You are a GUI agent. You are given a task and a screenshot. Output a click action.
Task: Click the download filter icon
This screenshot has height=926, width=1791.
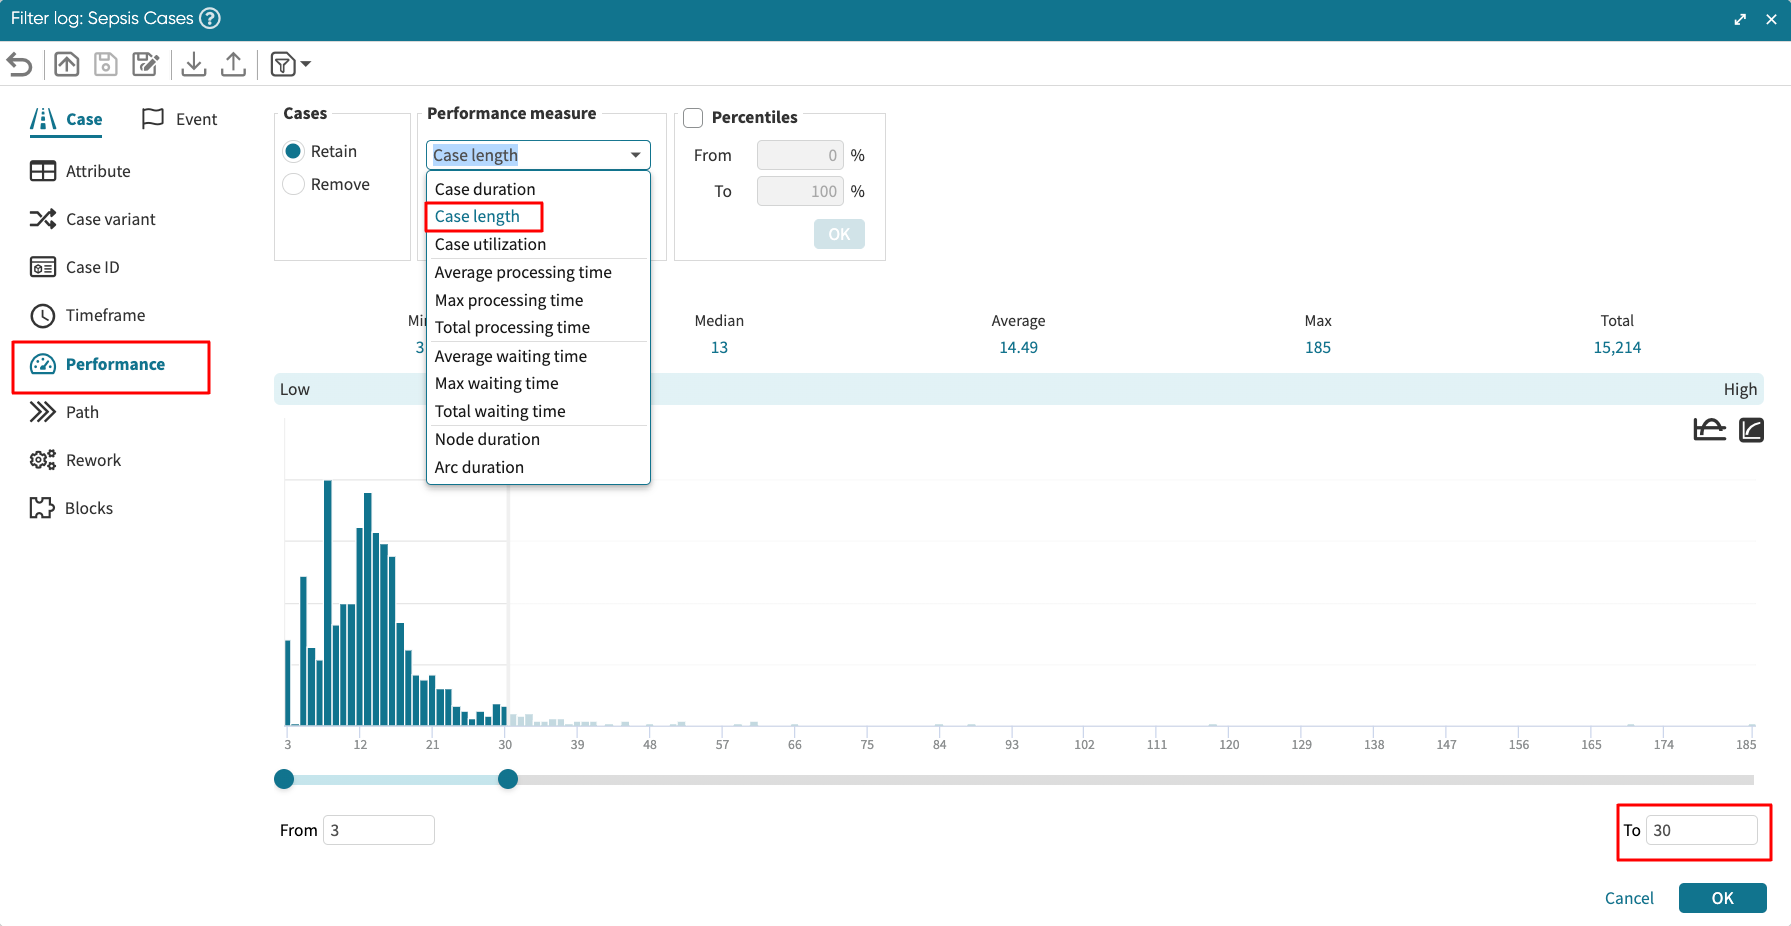point(194,65)
